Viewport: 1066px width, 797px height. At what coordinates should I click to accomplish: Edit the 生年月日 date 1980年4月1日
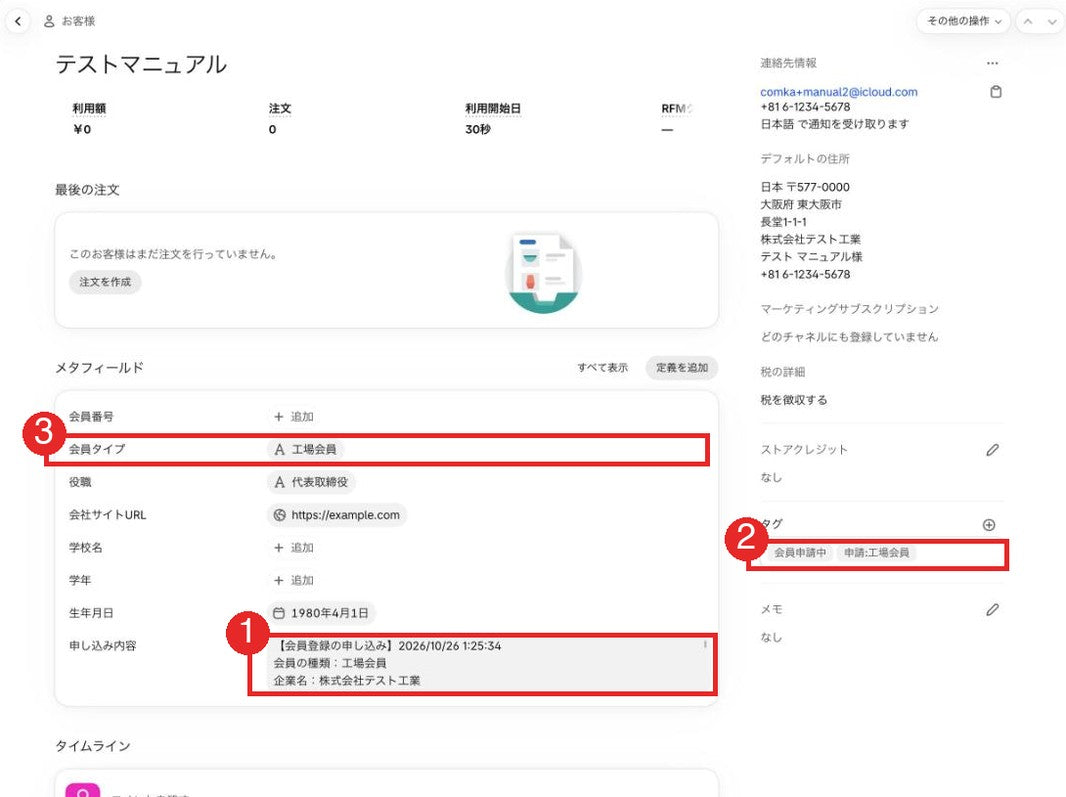pos(321,613)
